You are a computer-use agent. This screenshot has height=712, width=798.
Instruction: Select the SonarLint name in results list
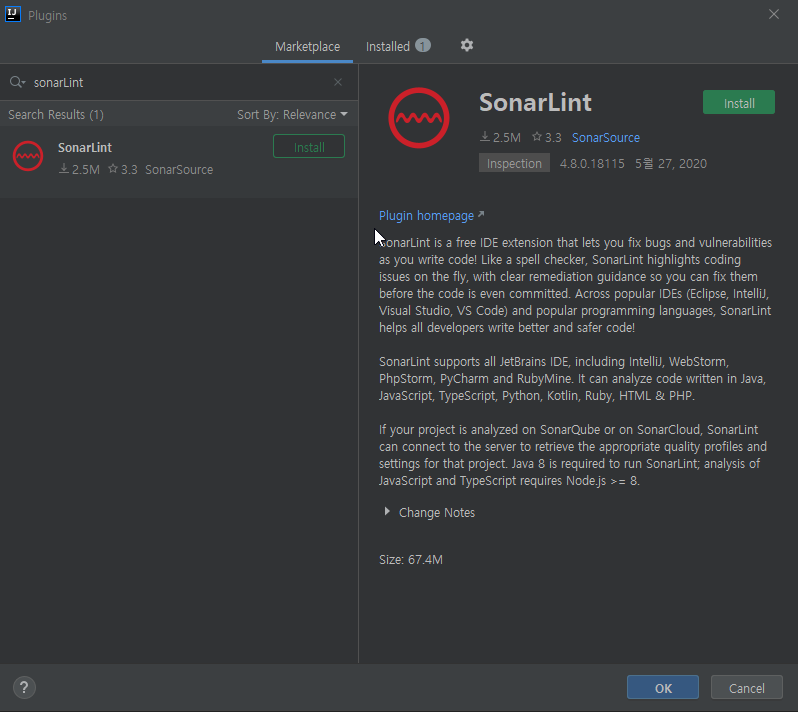(84, 148)
